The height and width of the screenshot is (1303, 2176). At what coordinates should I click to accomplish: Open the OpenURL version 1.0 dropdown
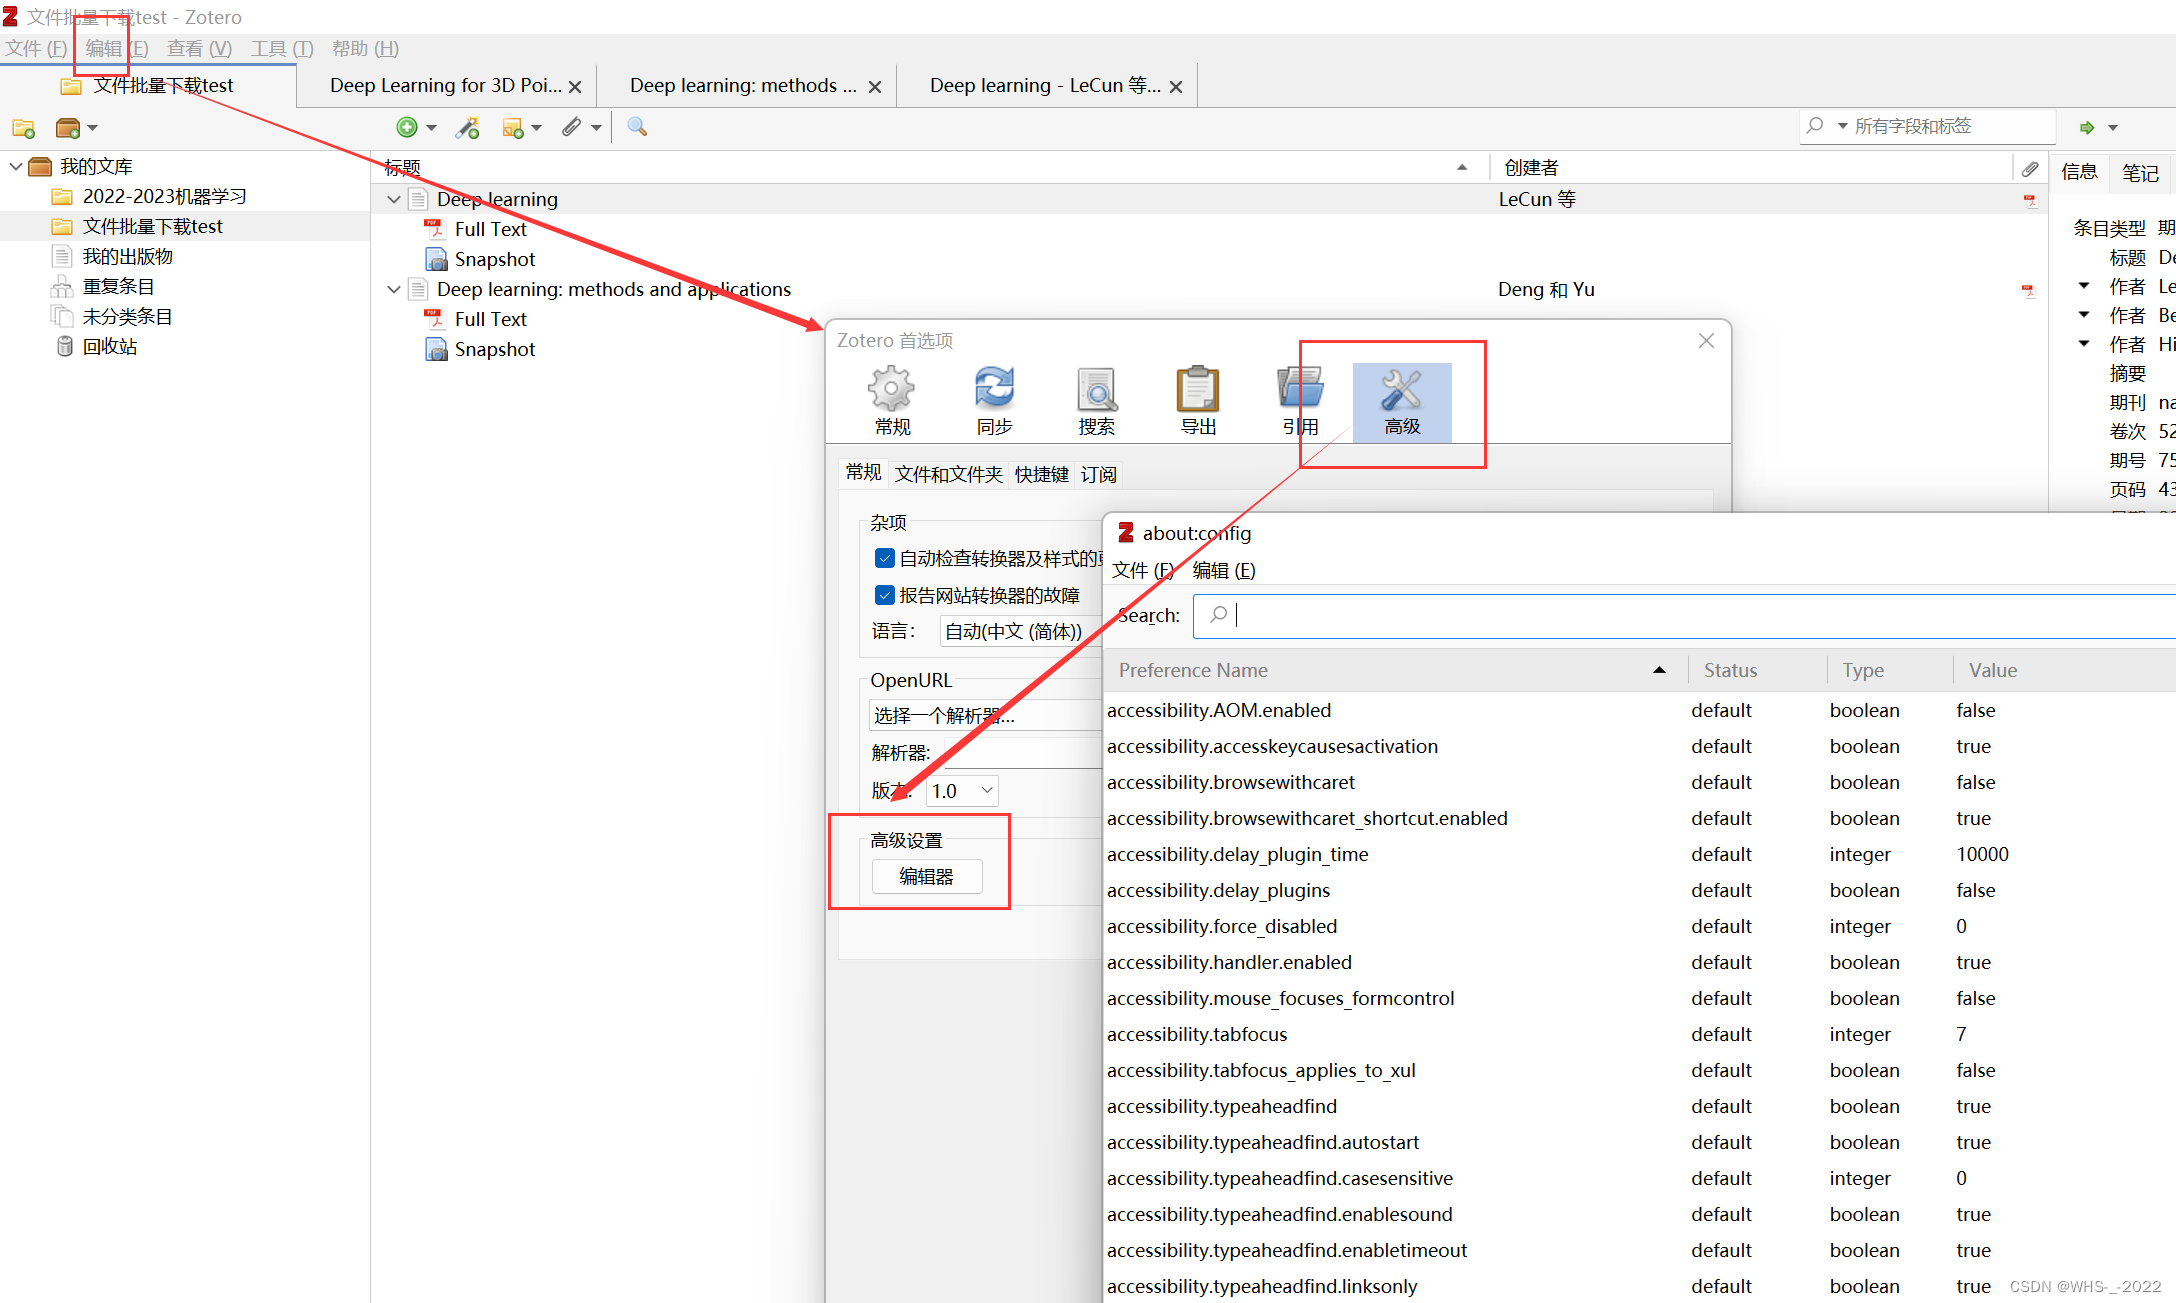point(962,791)
